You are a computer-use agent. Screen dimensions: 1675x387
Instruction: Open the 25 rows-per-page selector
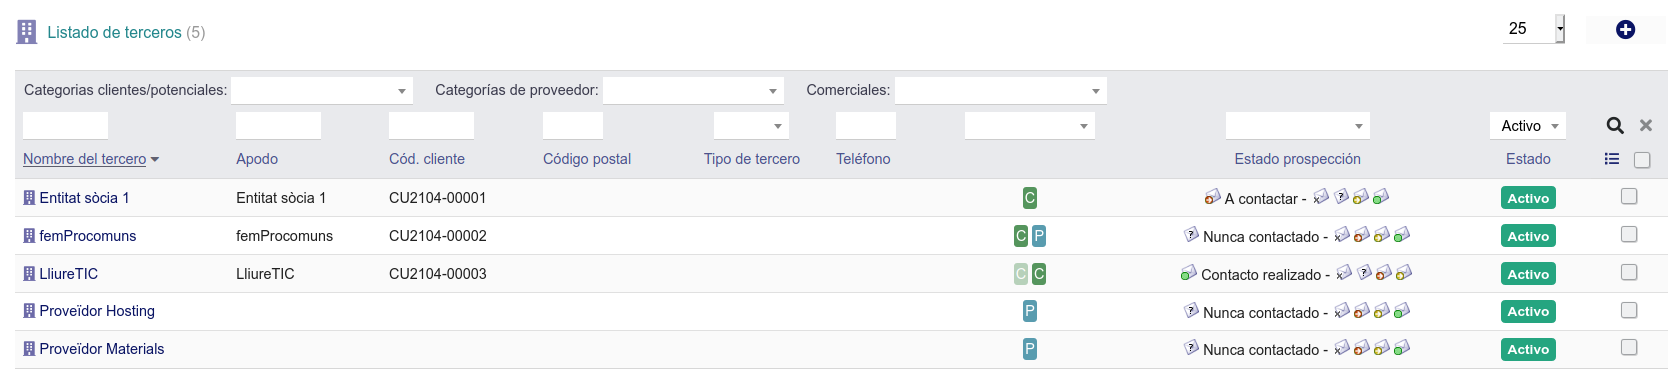1534,29
